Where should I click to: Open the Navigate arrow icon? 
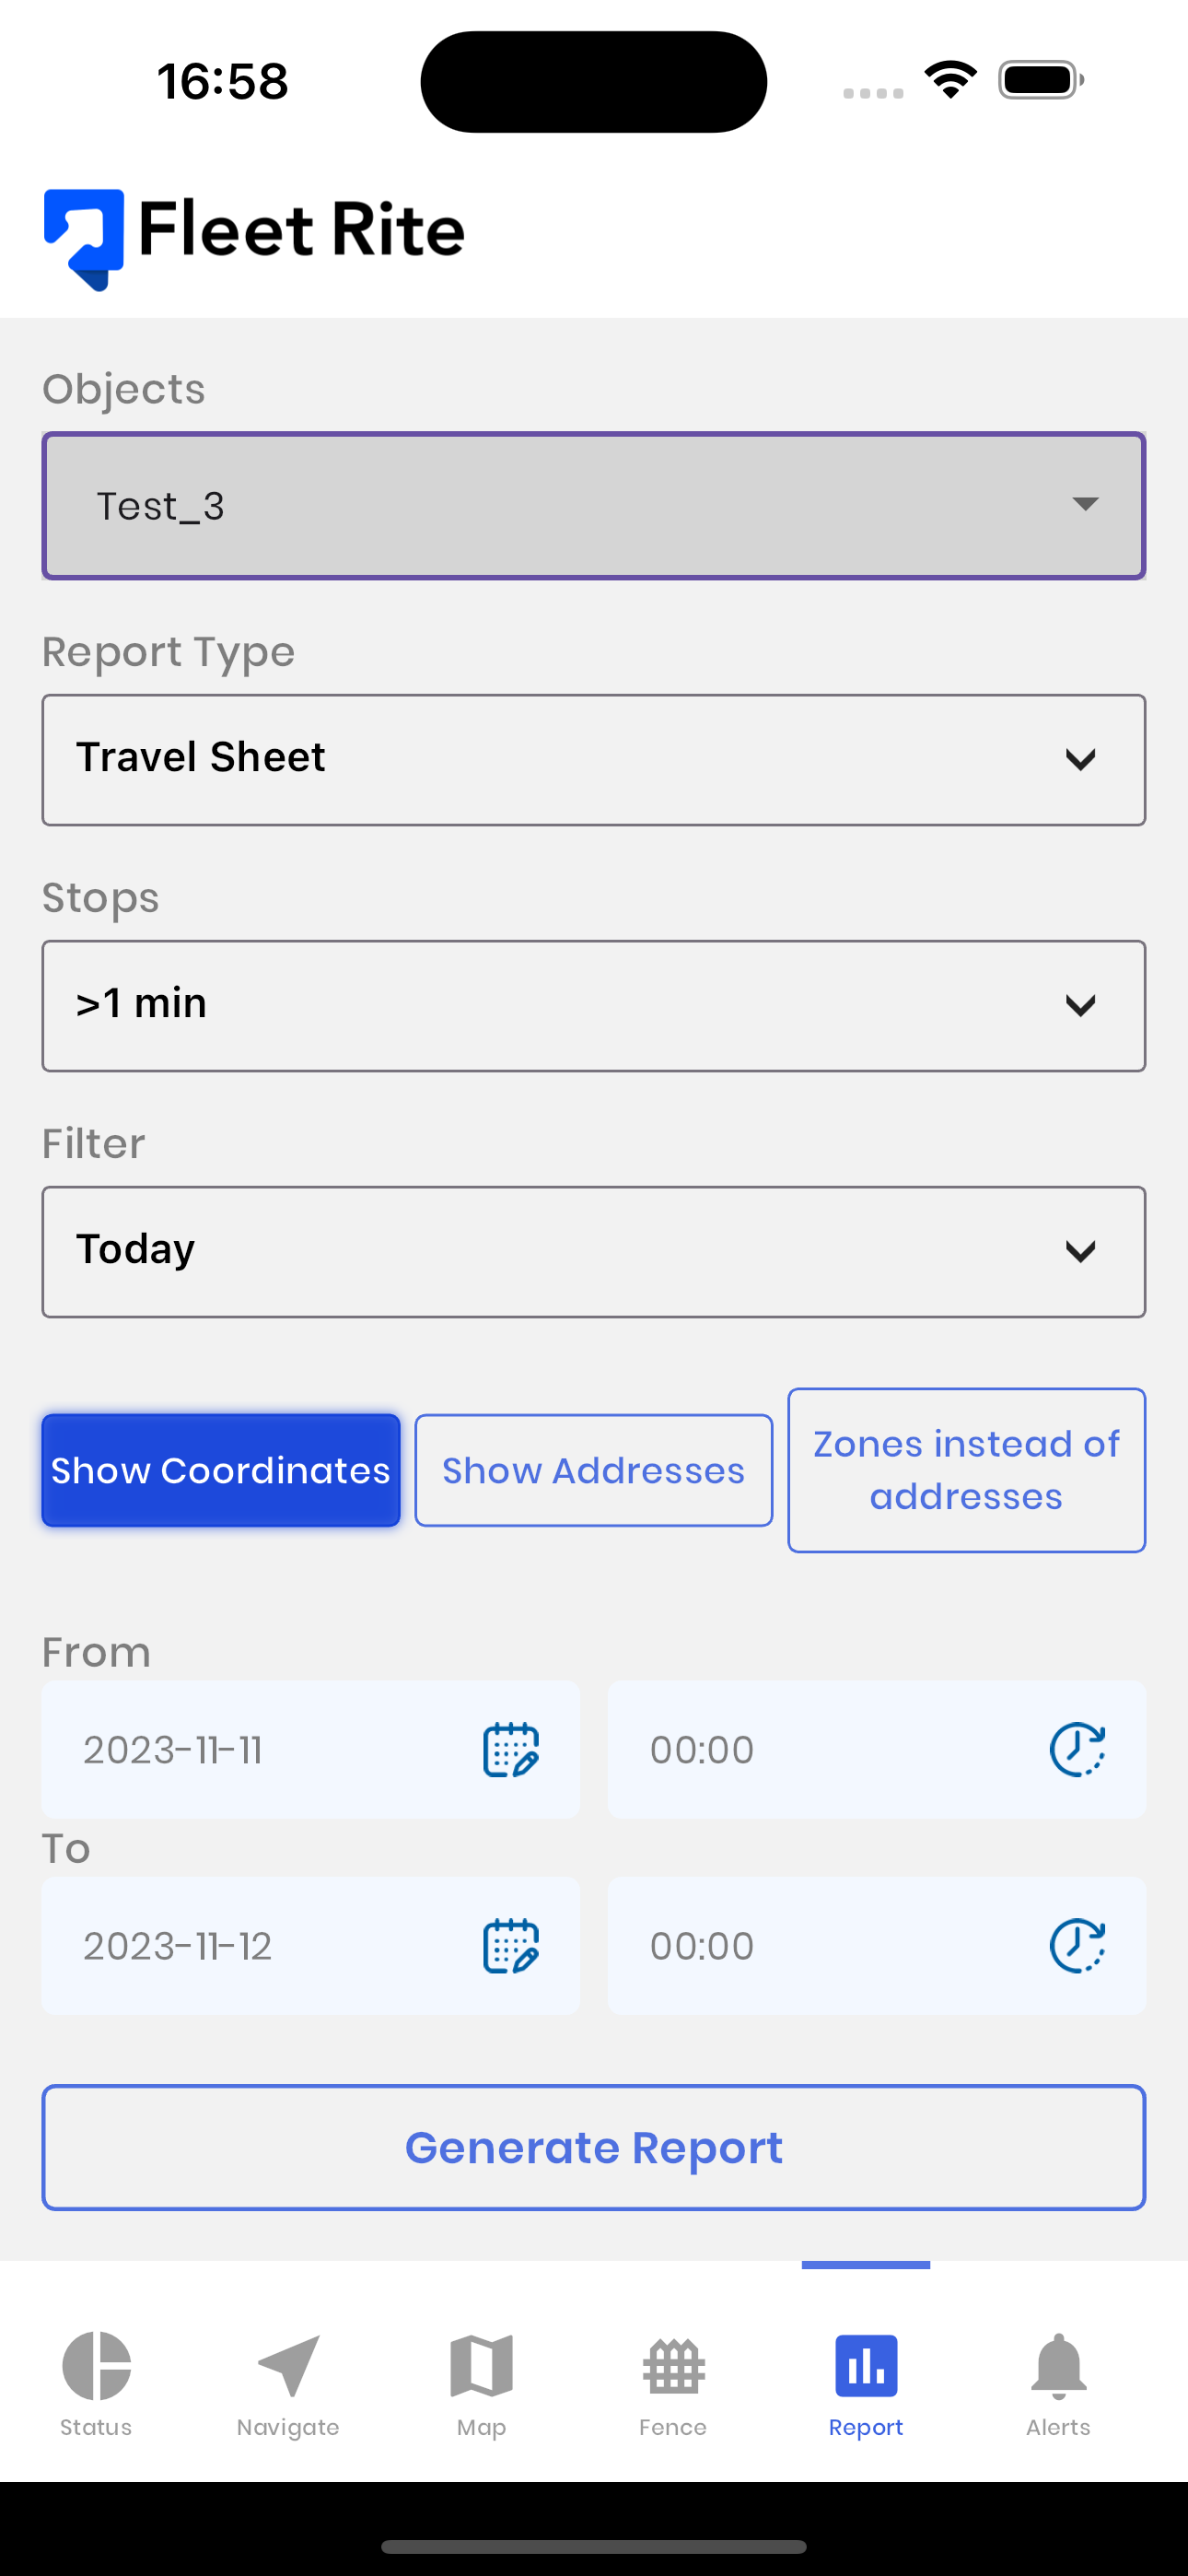point(288,2366)
